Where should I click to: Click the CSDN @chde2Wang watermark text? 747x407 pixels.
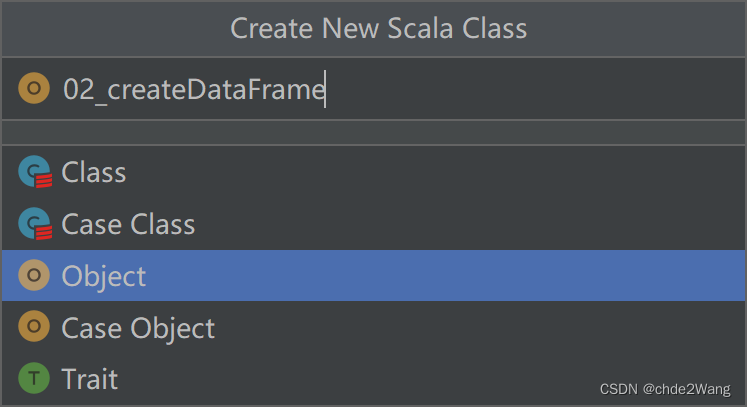coord(665,389)
